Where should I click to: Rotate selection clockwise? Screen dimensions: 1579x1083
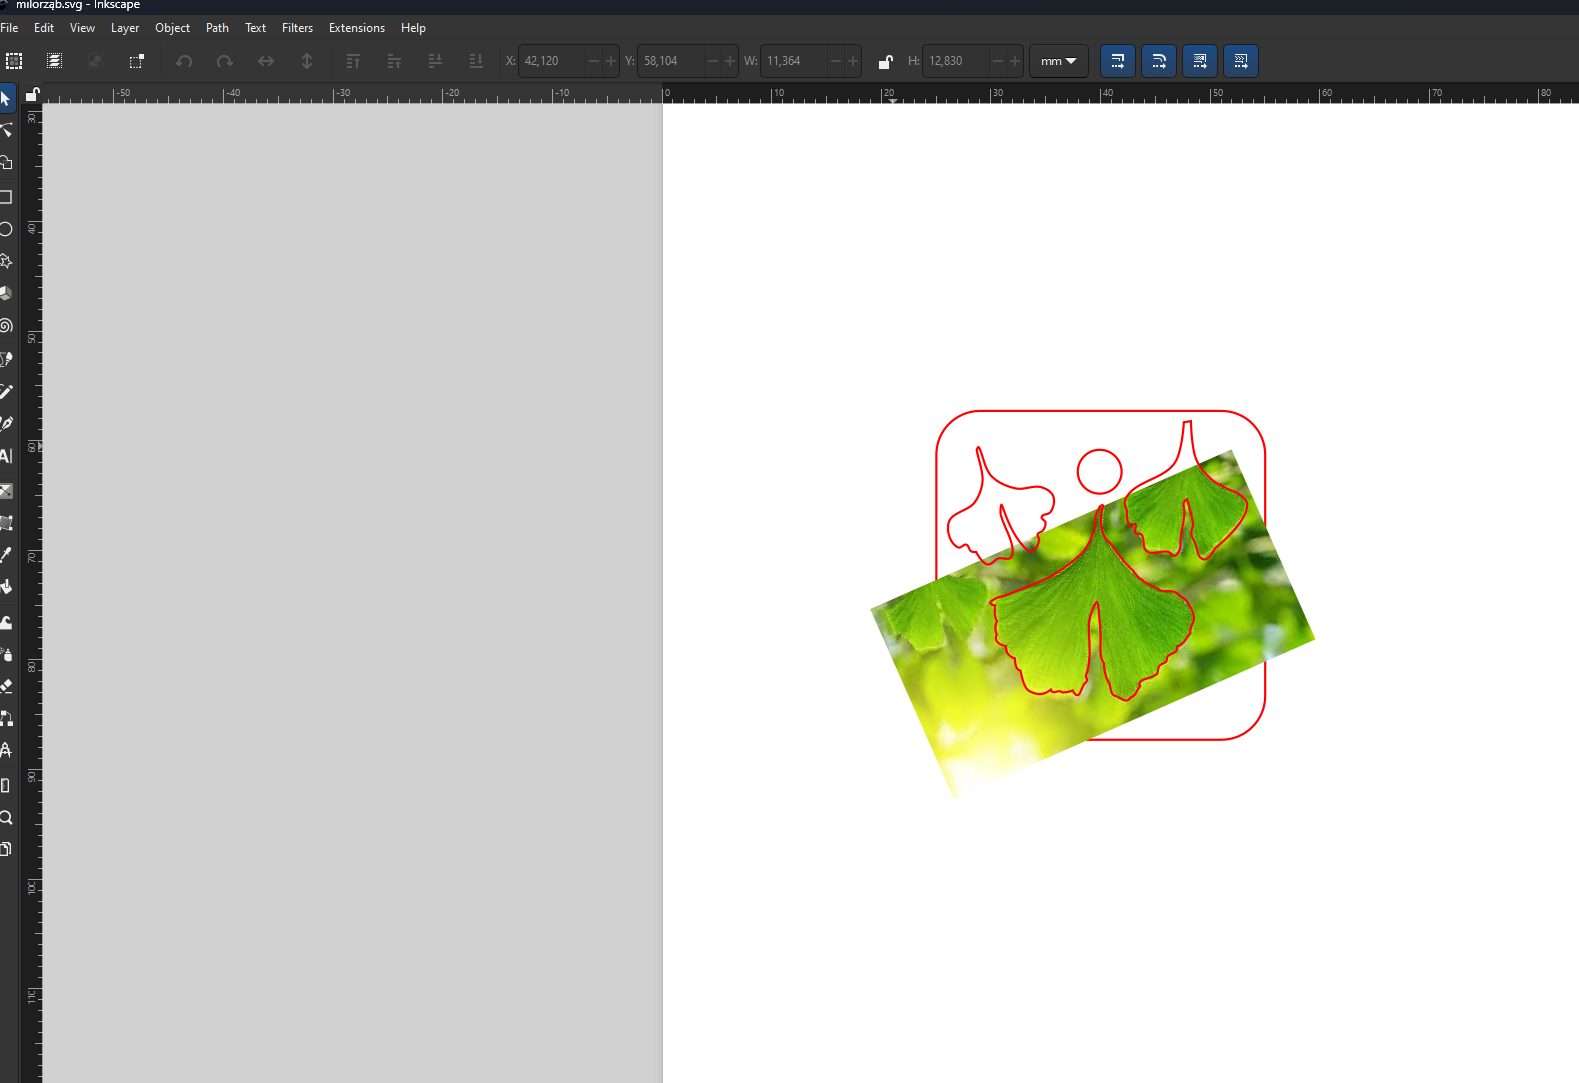tap(225, 61)
